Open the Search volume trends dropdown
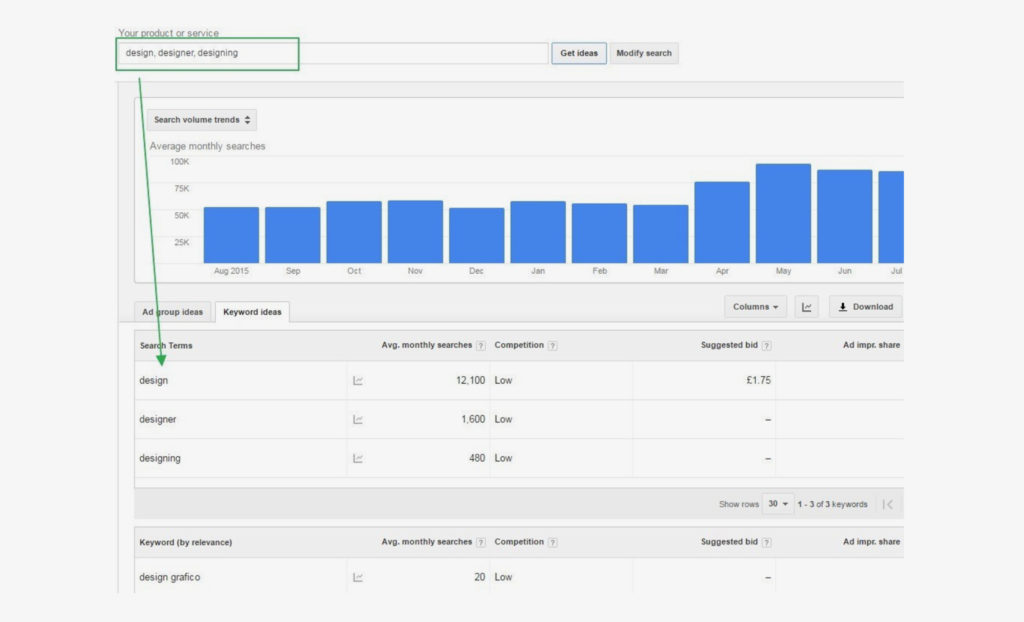Image resolution: width=1024 pixels, height=622 pixels. click(x=202, y=120)
